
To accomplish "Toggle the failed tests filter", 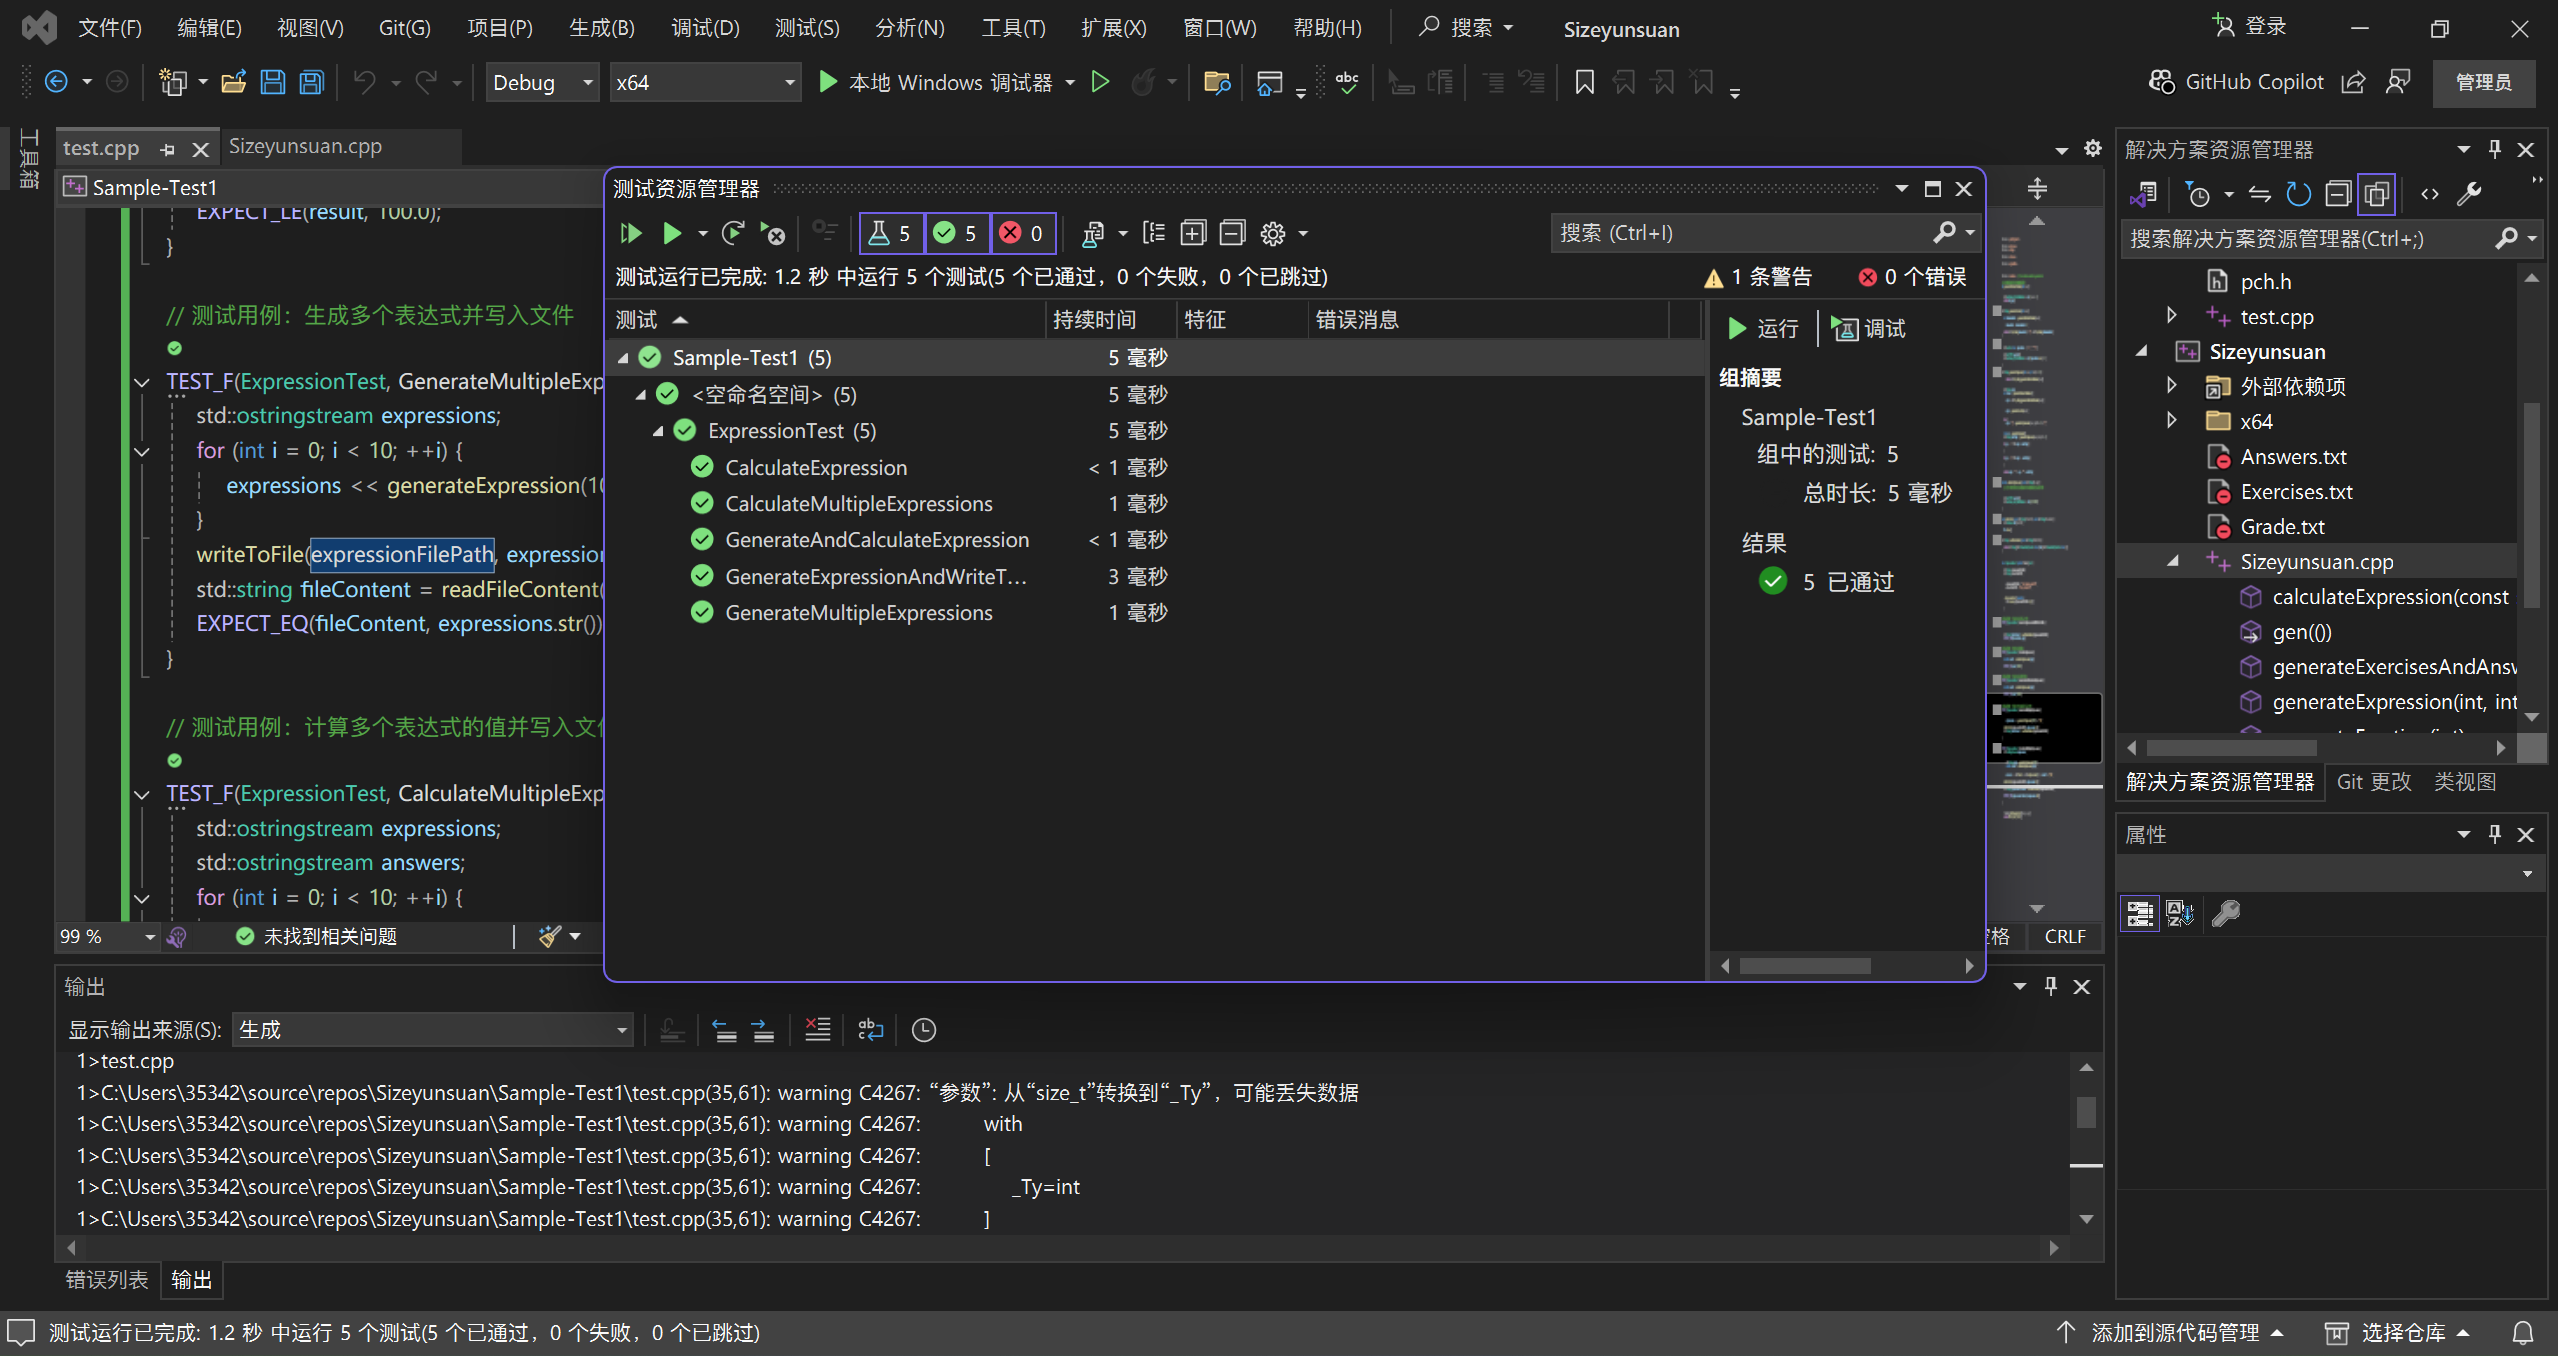I will [1022, 233].
